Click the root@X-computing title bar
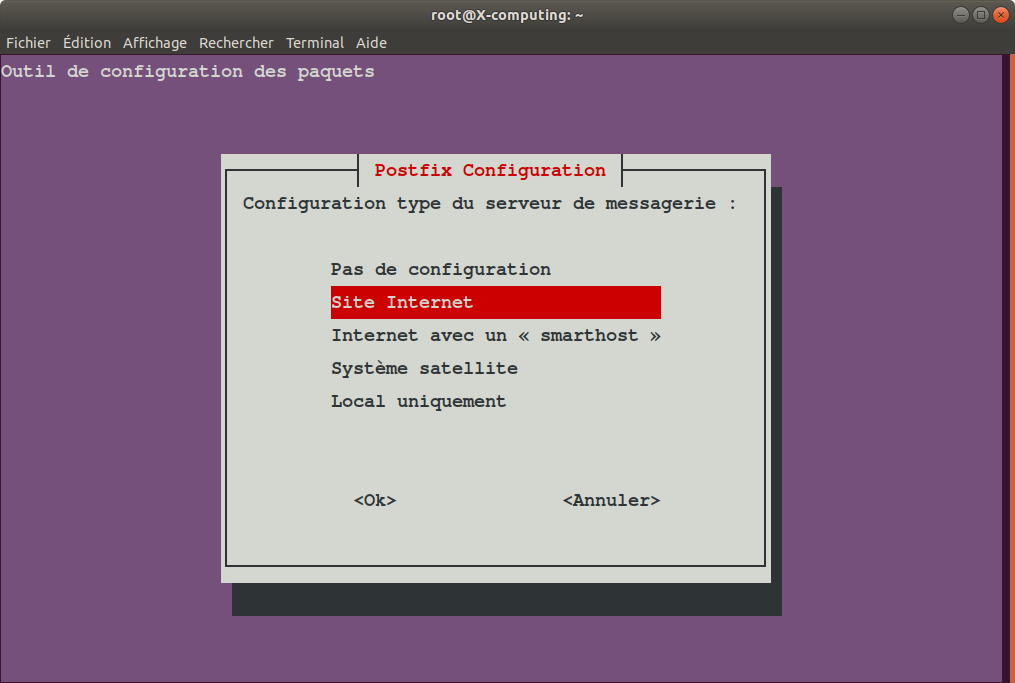 (507, 15)
